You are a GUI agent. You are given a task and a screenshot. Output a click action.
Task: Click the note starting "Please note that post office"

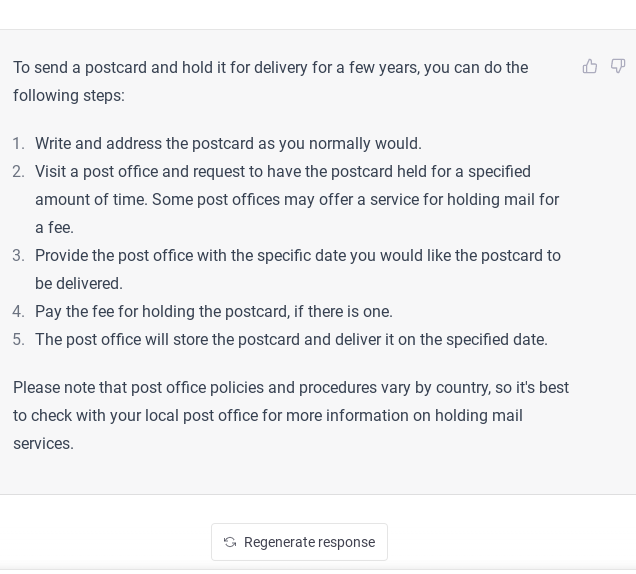tap(291, 388)
